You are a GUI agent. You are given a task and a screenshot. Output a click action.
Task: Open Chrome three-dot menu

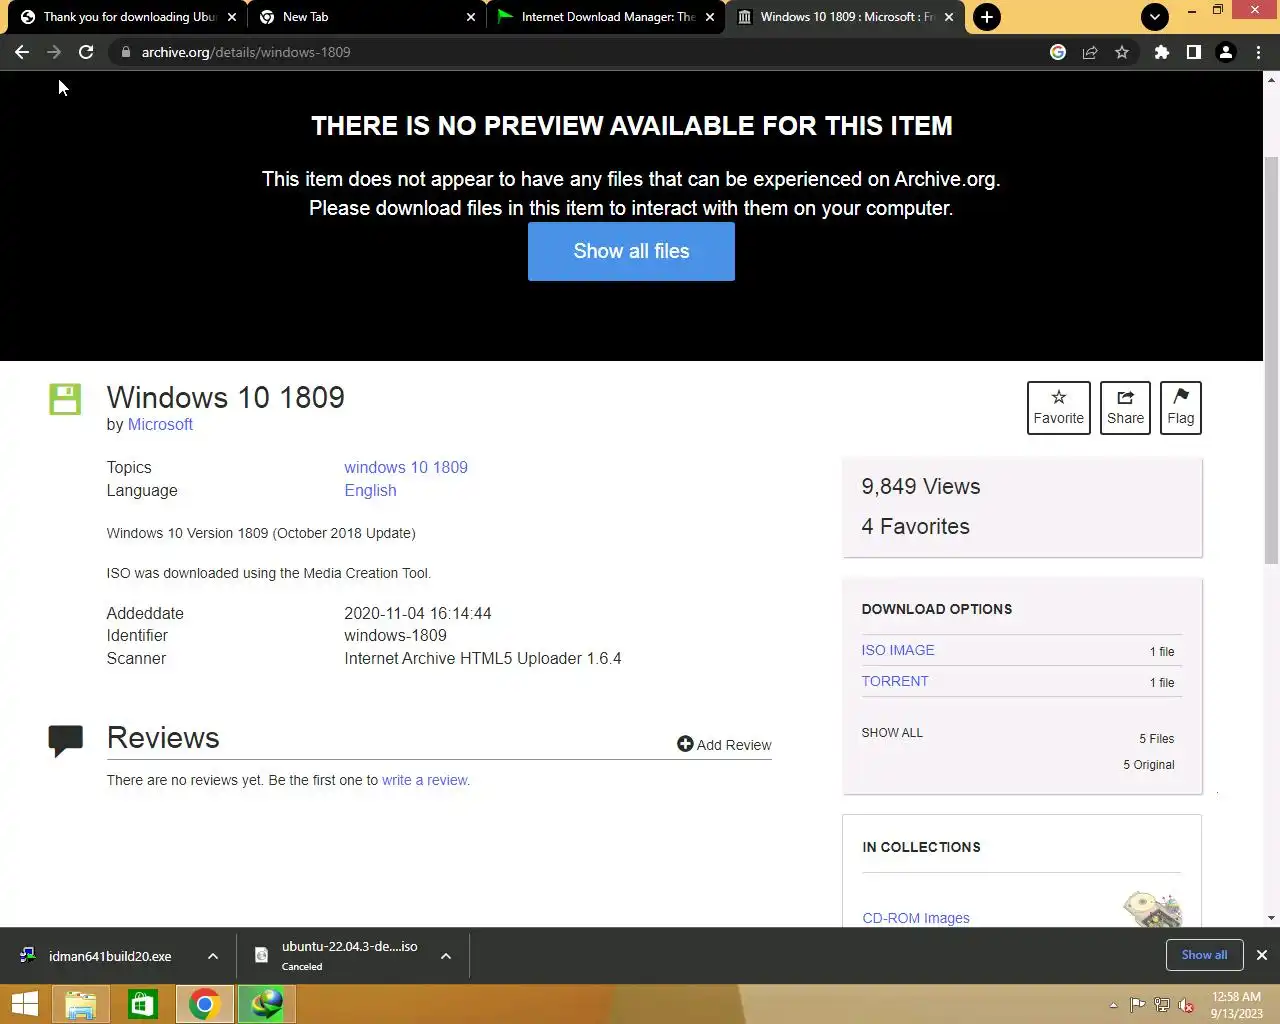point(1258,52)
